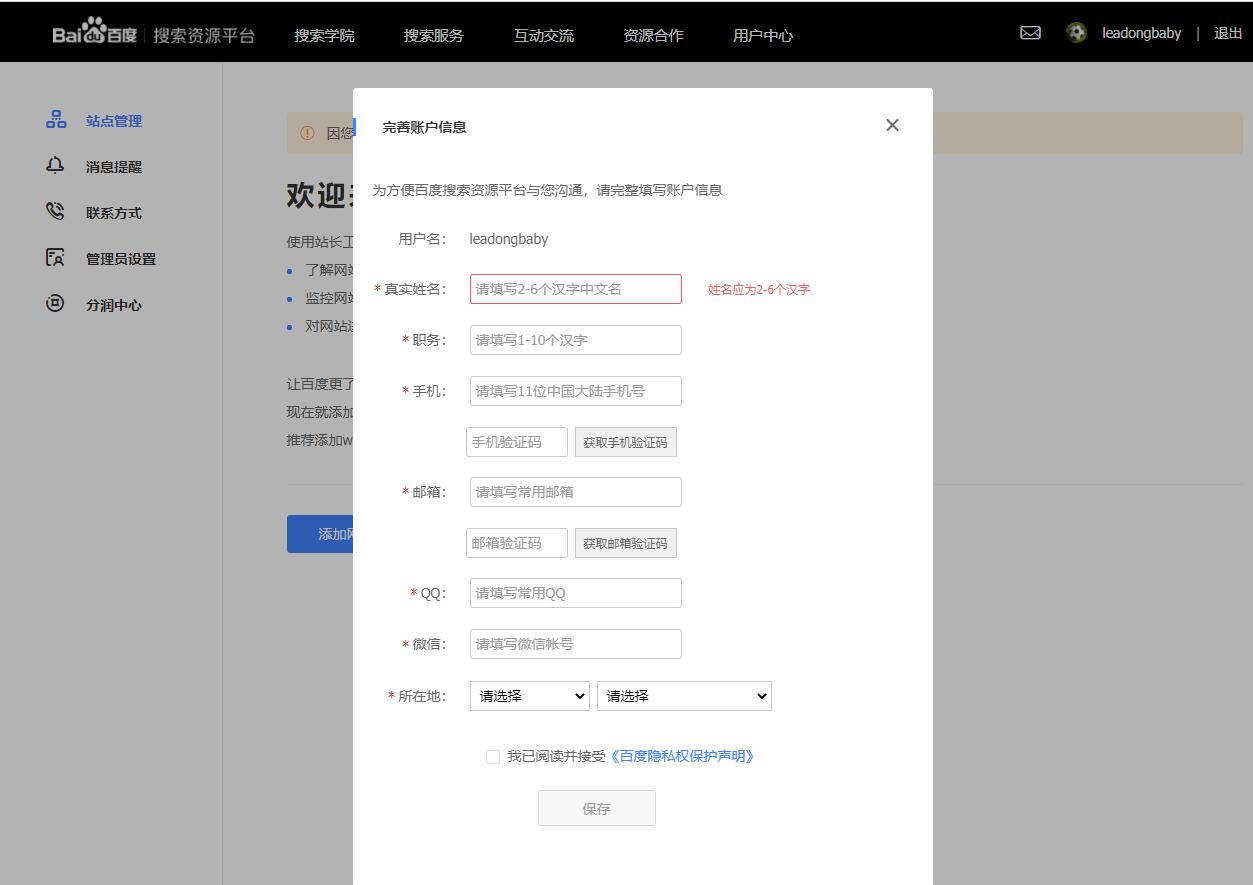
Task: Request code via 获取手机验证码
Action: coord(625,441)
